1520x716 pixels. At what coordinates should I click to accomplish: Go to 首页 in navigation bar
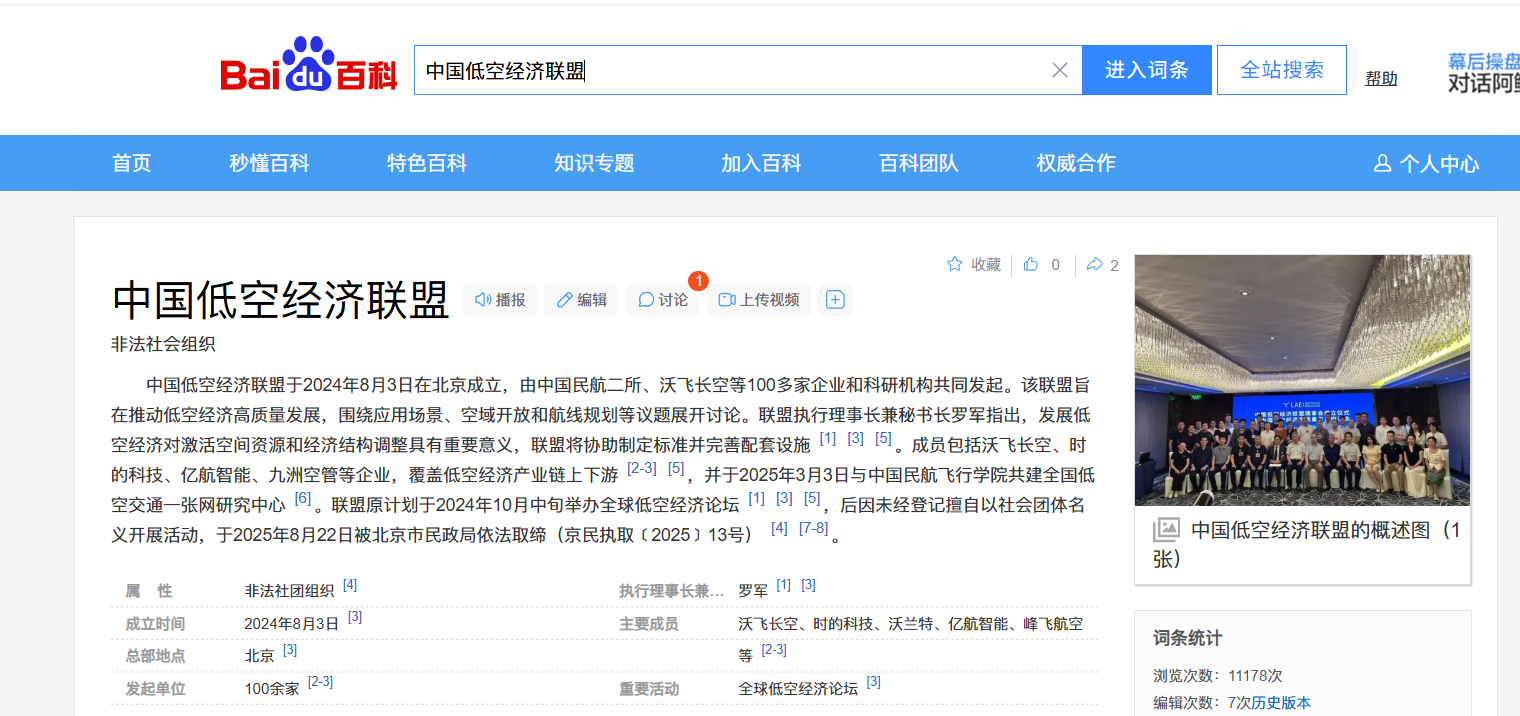point(132,164)
